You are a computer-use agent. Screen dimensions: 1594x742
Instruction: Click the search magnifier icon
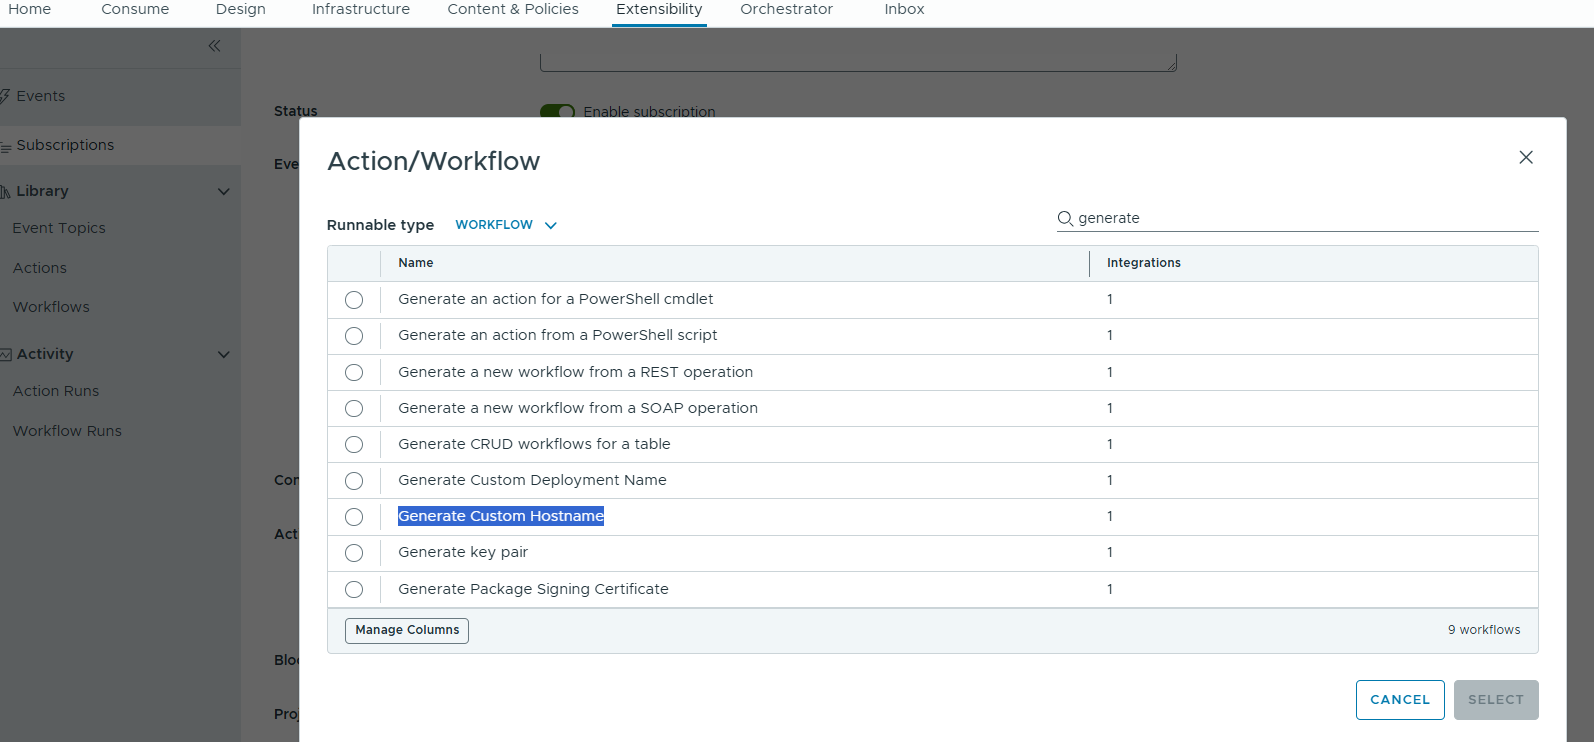(1065, 219)
